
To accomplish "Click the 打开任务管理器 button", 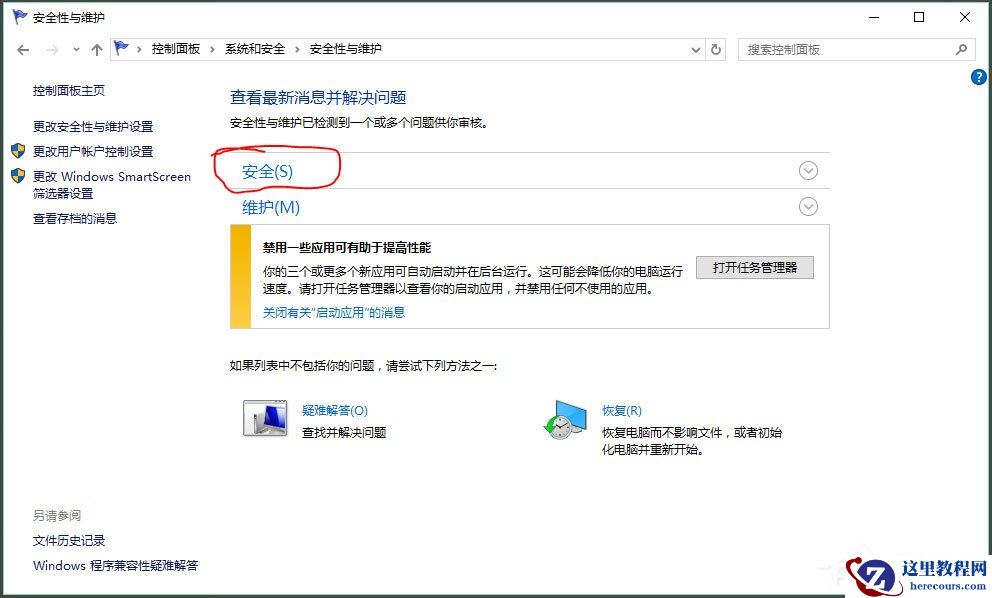I will (x=755, y=267).
